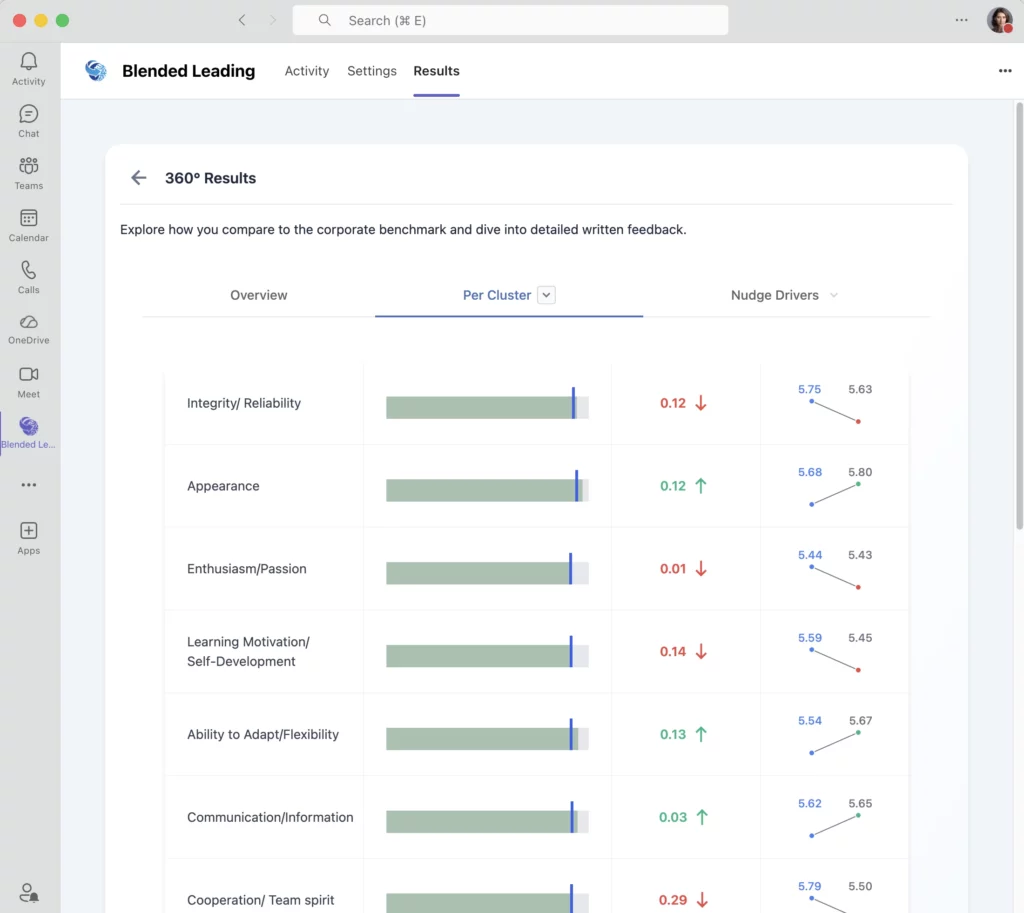Open more options ellipsis in app header
This screenshot has height=913, width=1024.
tap(1005, 71)
